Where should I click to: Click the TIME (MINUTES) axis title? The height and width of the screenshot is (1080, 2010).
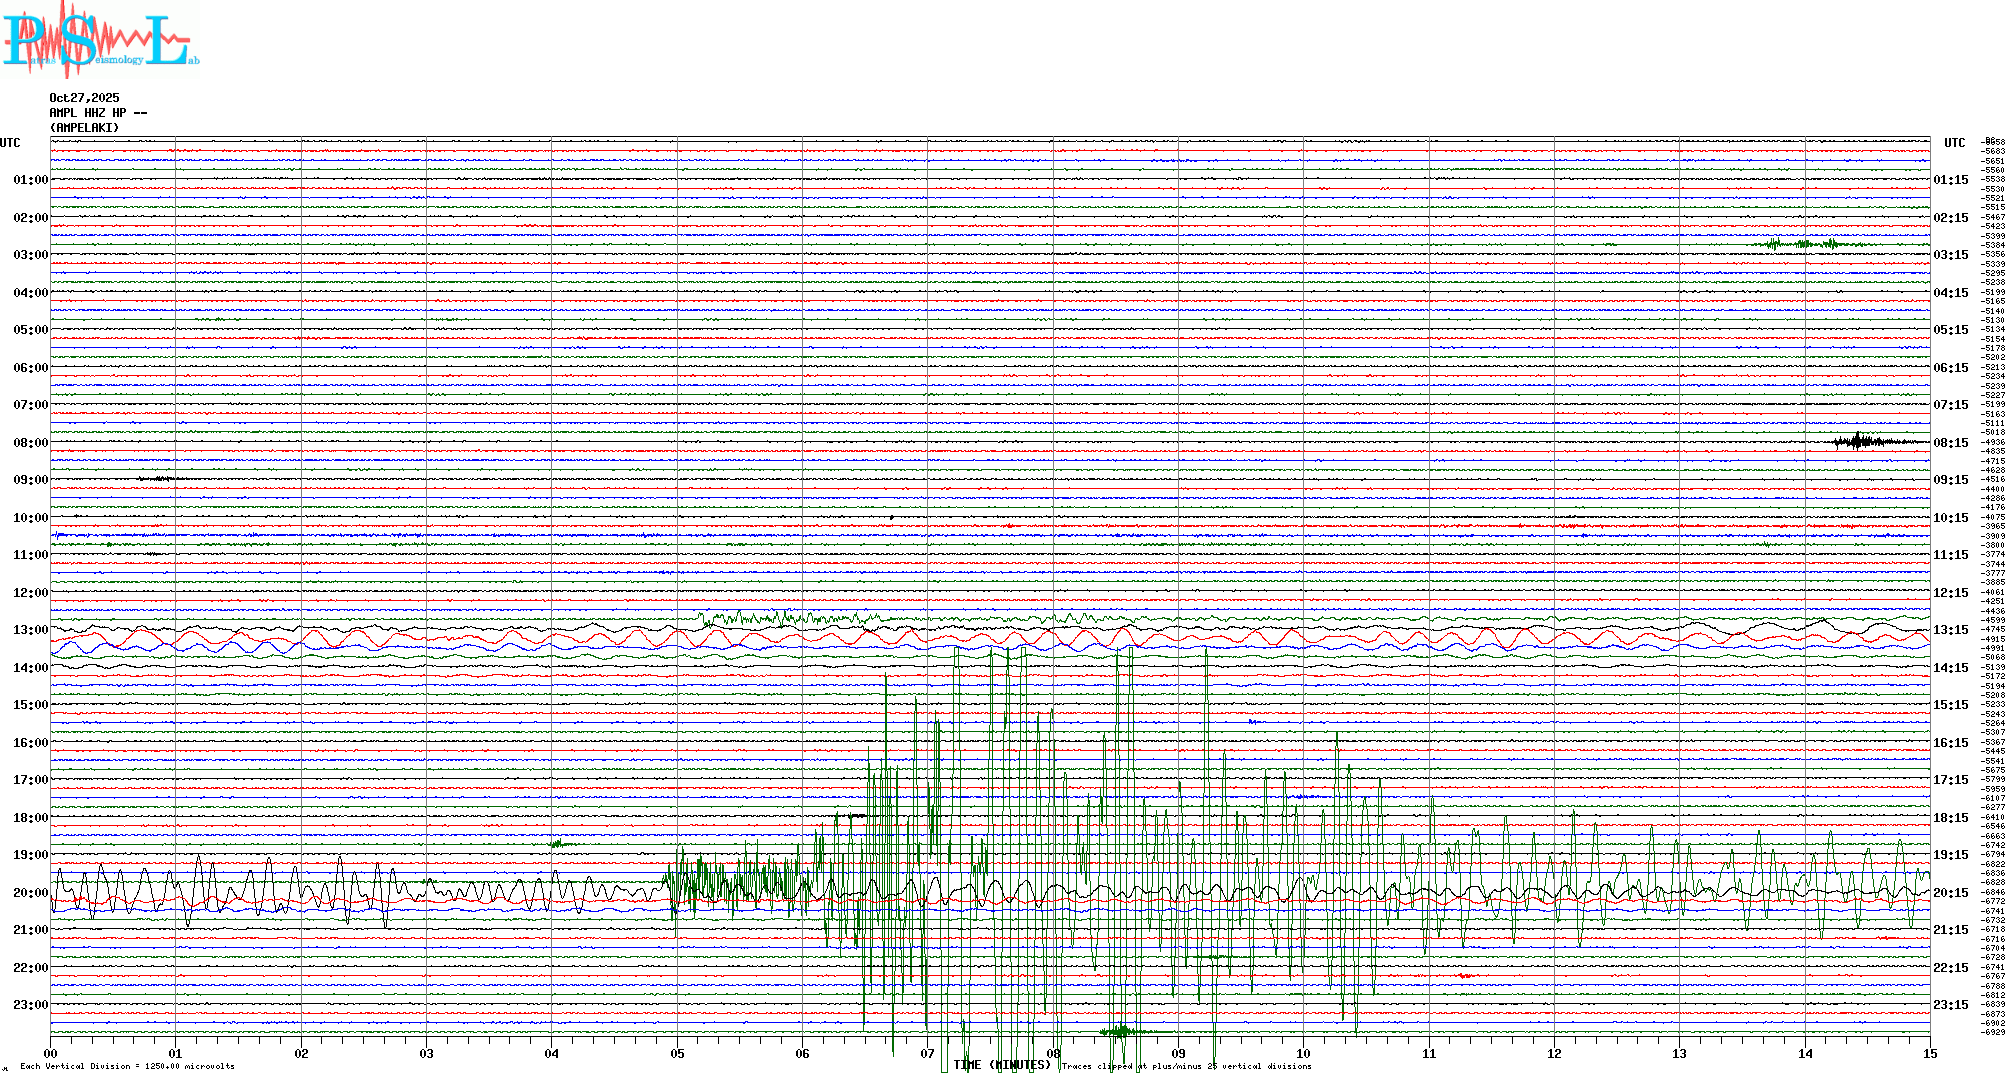1002,1065
